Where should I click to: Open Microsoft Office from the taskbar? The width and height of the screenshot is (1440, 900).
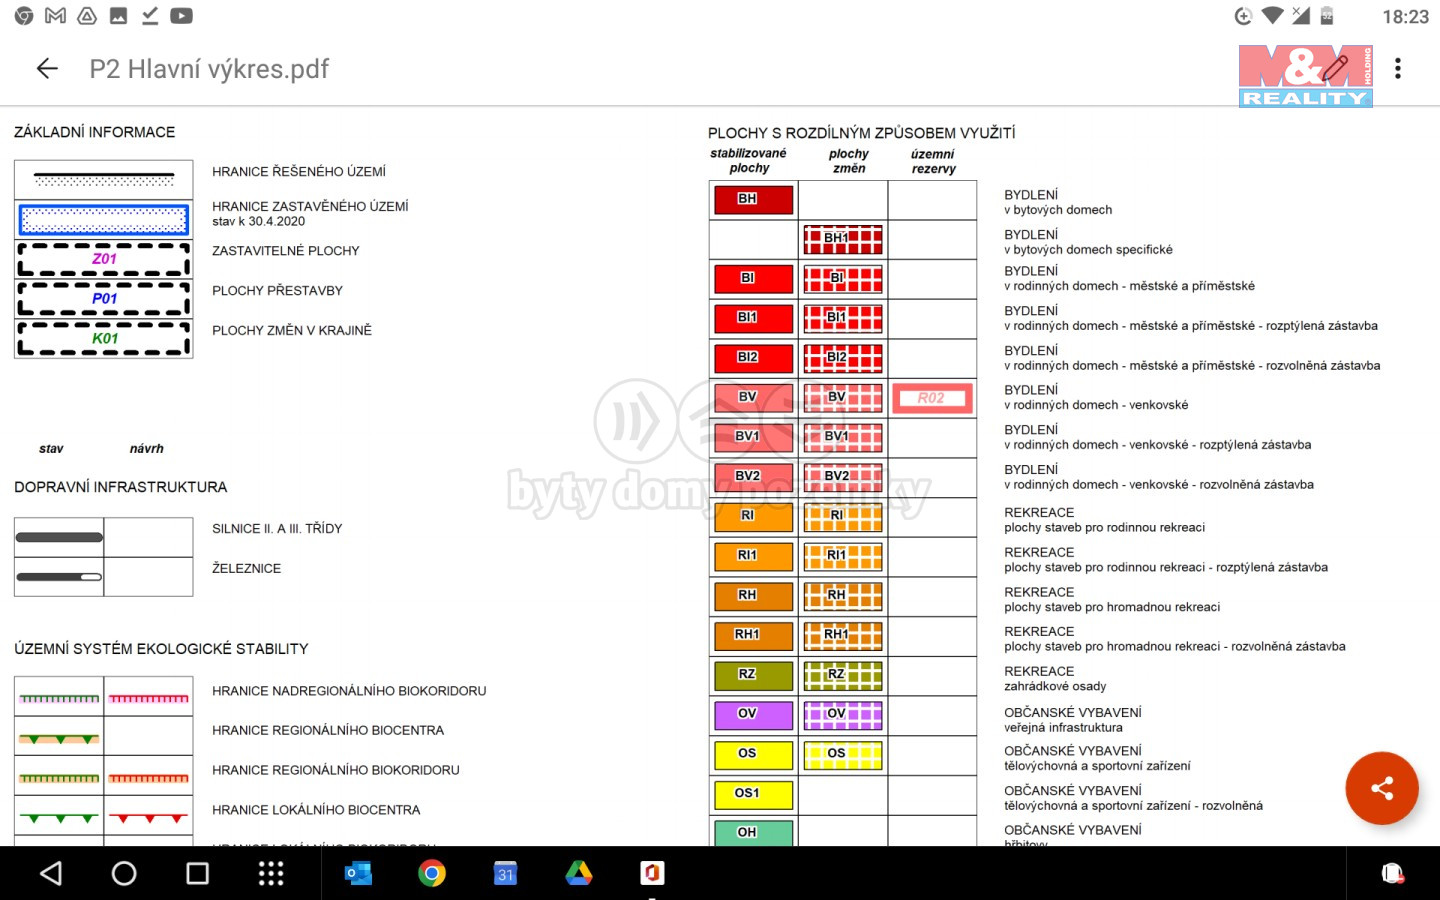point(652,874)
